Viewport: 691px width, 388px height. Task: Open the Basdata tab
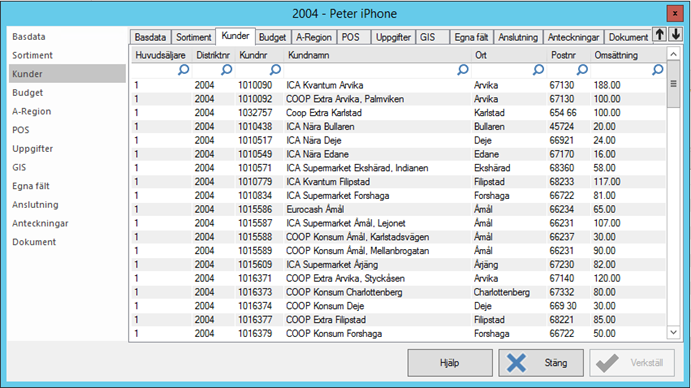pos(150,37)
